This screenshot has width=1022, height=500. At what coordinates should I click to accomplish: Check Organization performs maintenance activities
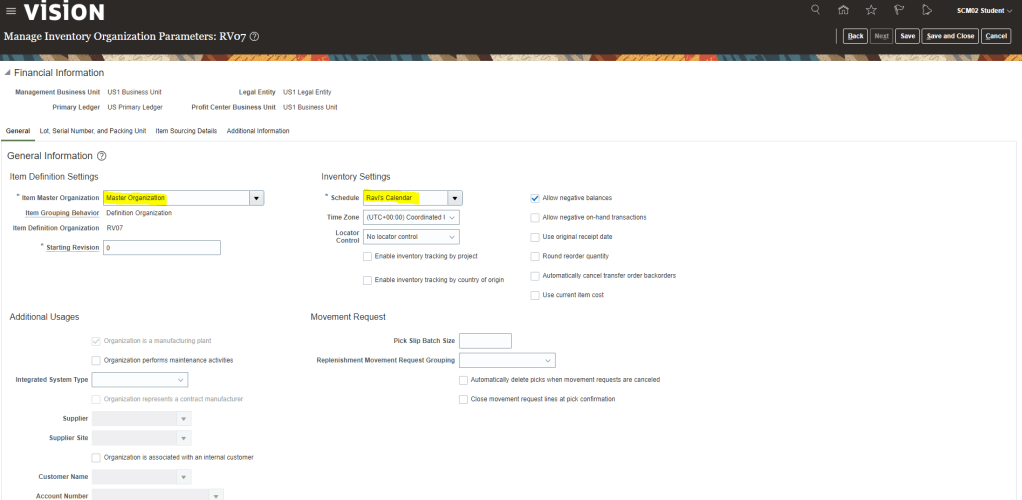click(96, 360)
